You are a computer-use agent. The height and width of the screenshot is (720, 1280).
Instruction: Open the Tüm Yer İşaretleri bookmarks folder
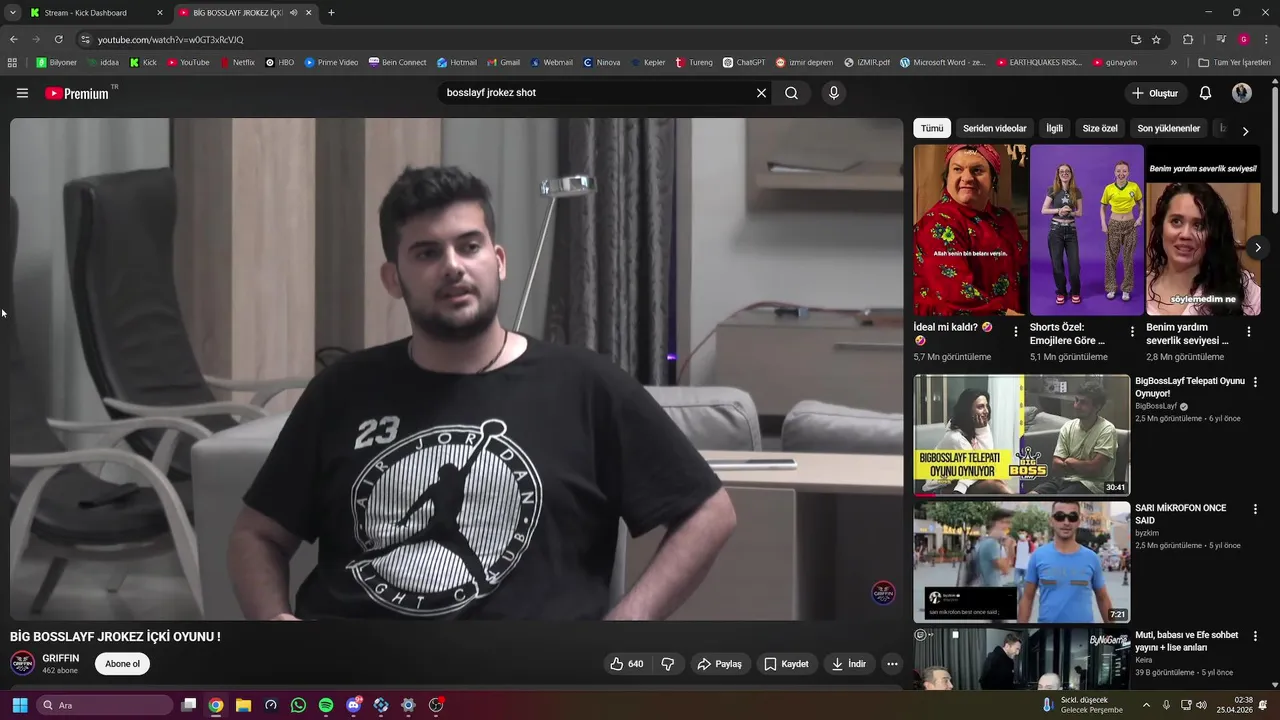[1234, 62]
